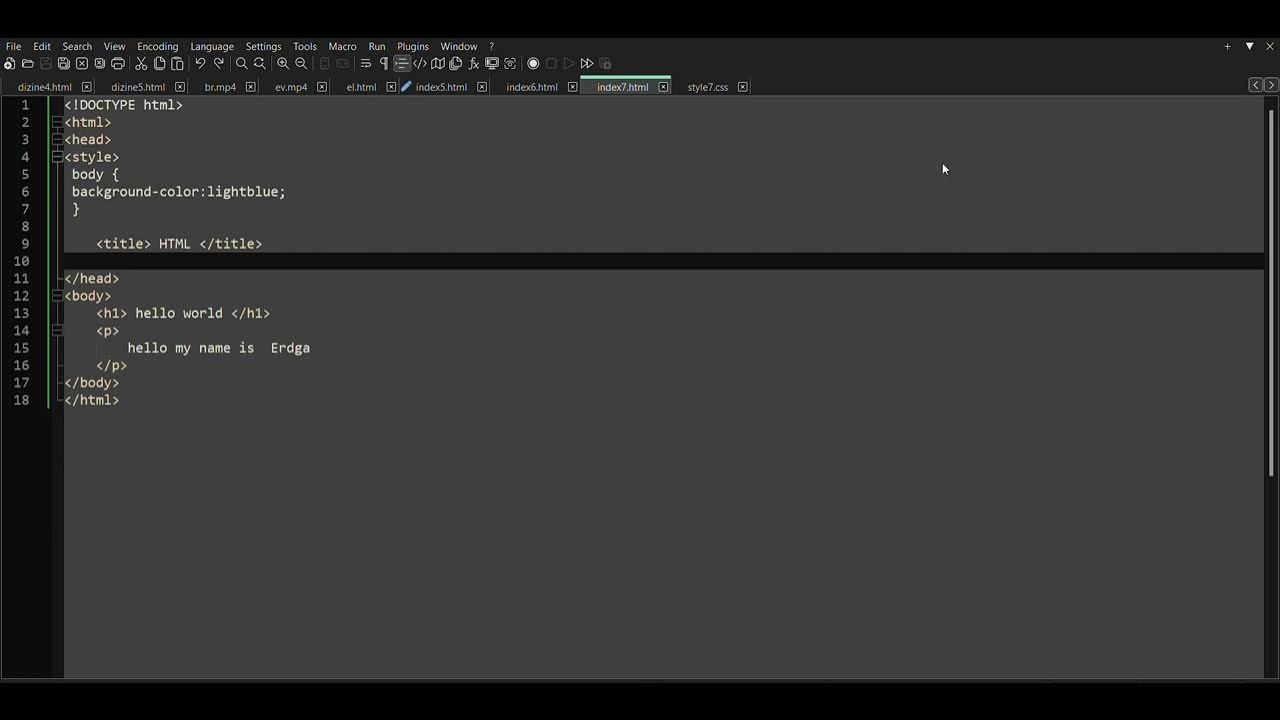Click the Copy toolbar icon

(159, 63)
